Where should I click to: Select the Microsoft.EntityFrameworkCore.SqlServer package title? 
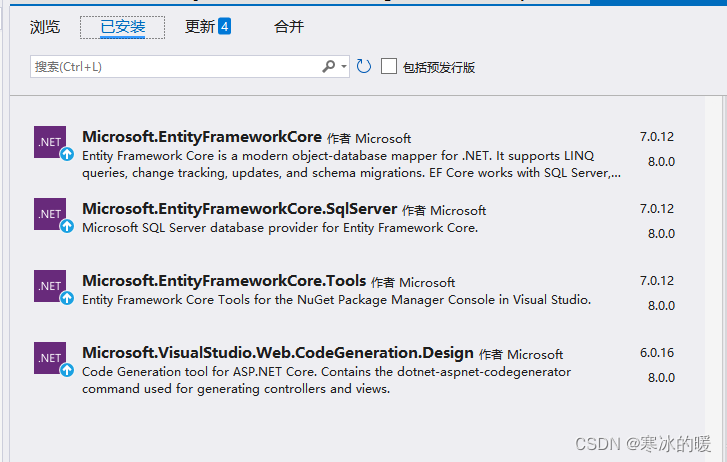point(240,209)
